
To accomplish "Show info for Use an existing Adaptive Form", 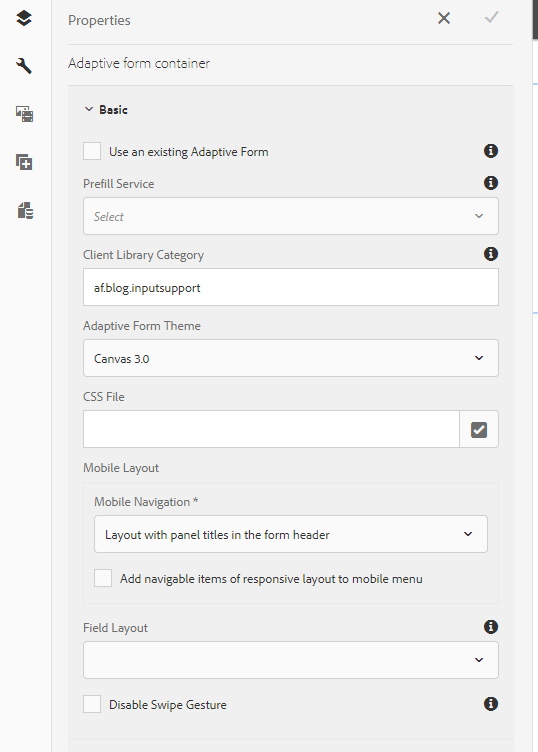I will pos(491,151).
